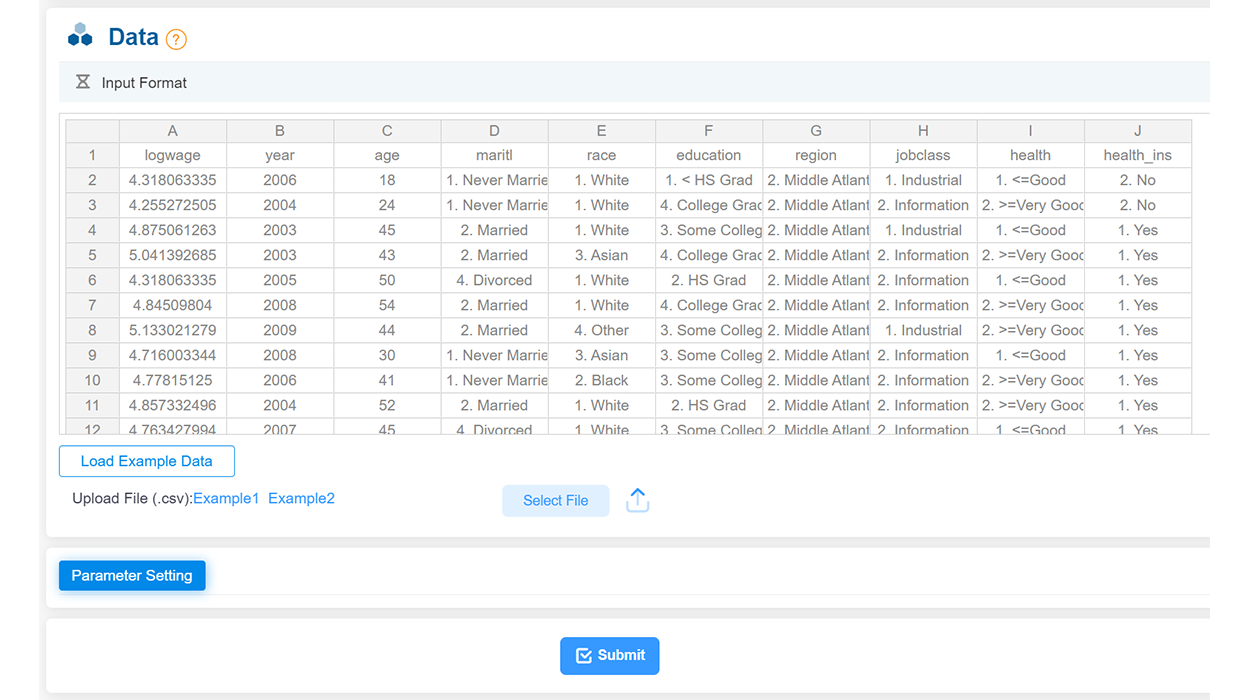Submit the data form

tap(609, 655)
